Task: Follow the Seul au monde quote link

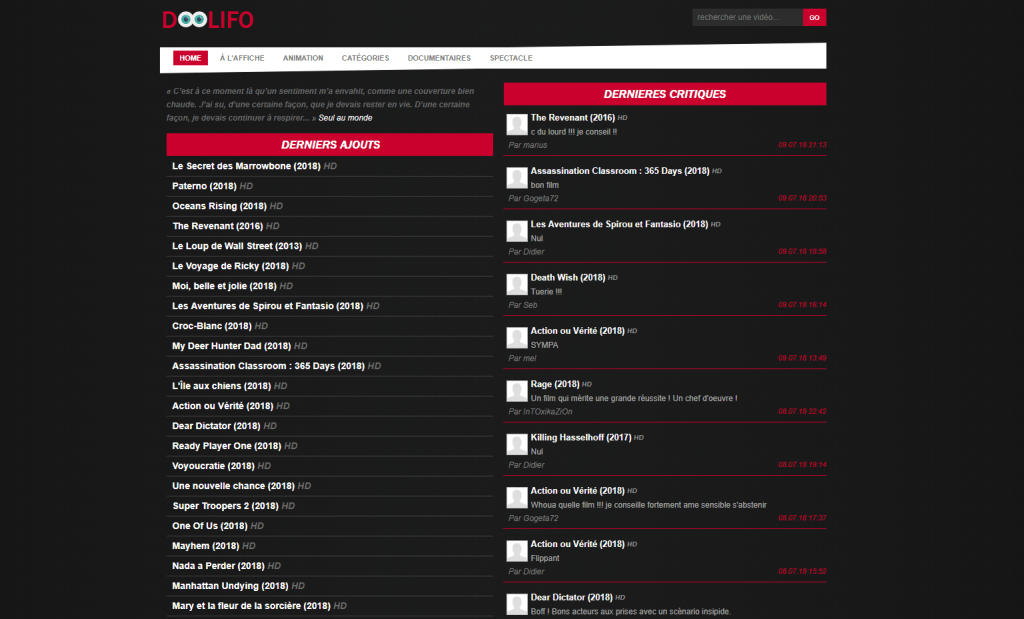Action: click(x=345, y=118)
